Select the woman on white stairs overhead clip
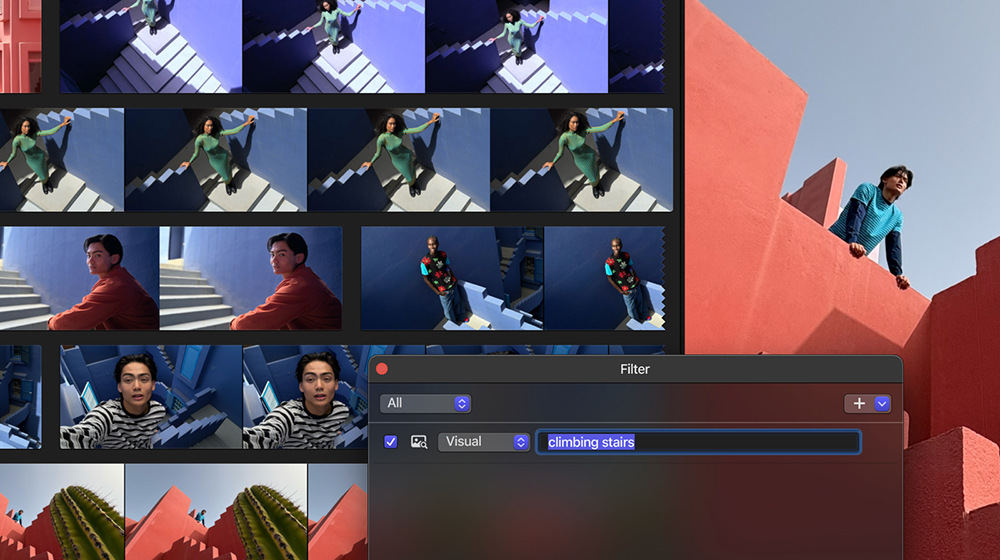The height and width of the screenshot is (560, 1000). (362, 47)
